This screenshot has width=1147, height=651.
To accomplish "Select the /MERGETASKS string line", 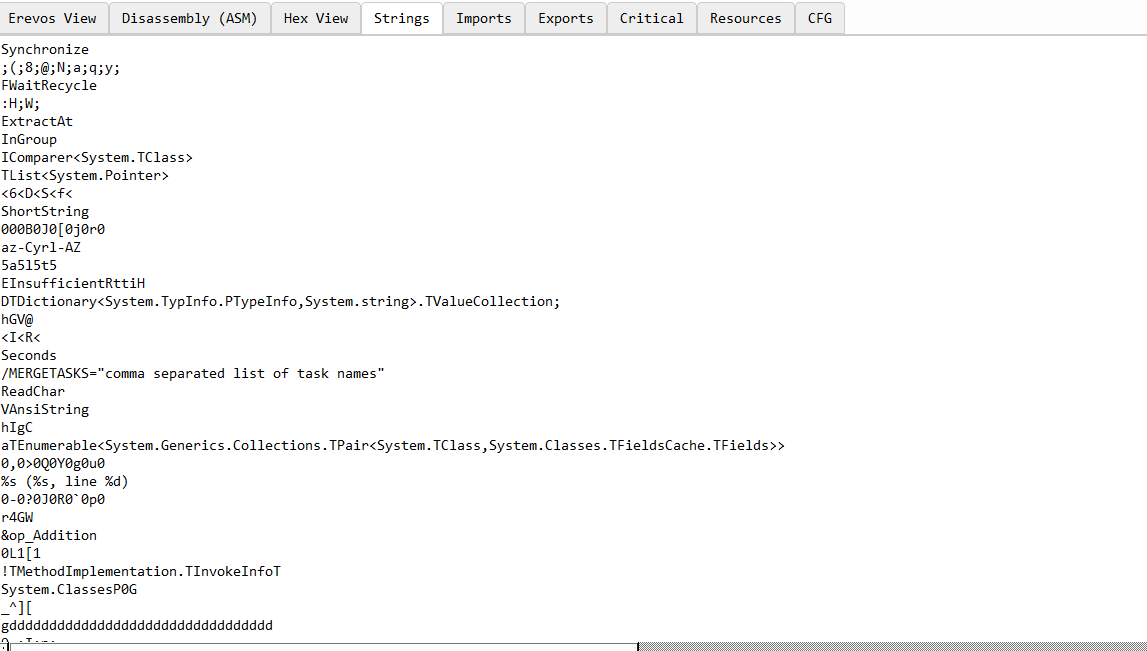I will click(193, 373).
